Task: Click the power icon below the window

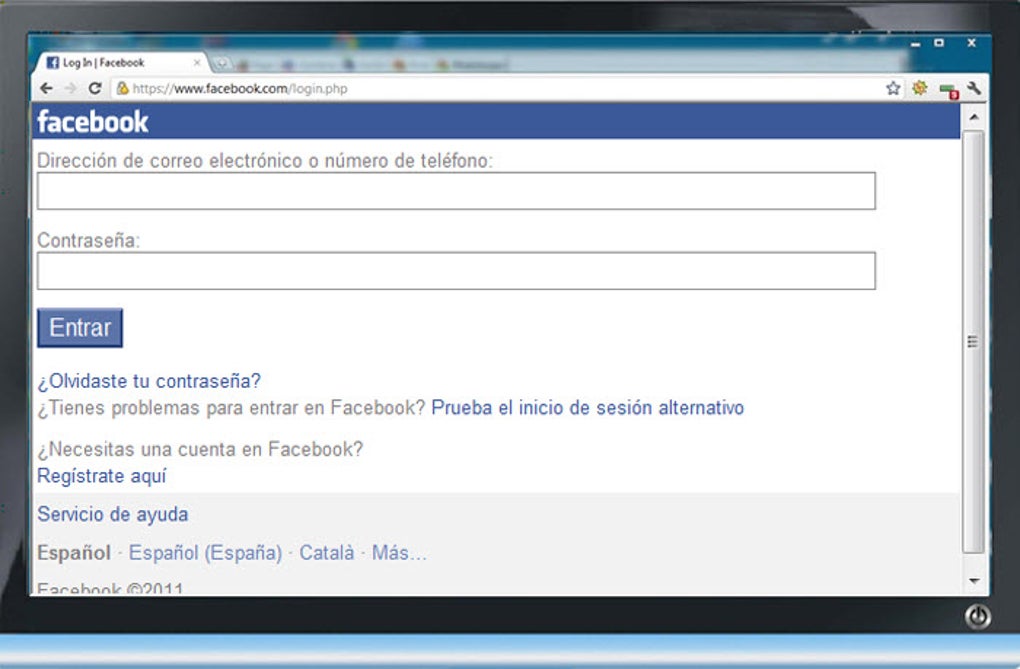Action: [977, 617]
